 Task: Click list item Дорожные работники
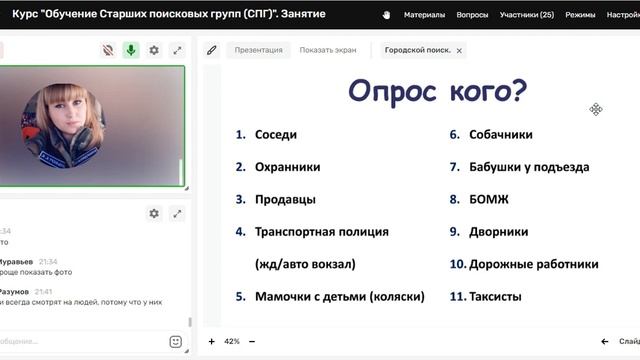coord(534,264)
